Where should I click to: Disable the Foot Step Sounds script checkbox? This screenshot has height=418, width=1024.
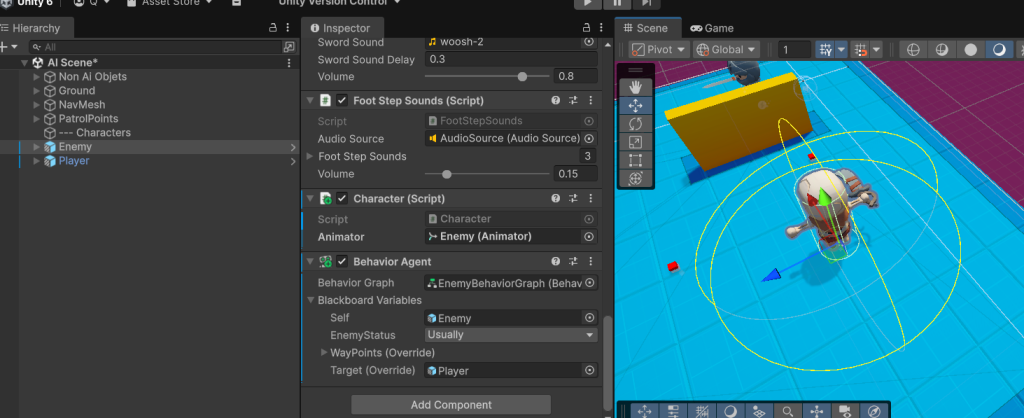[342, 100]
